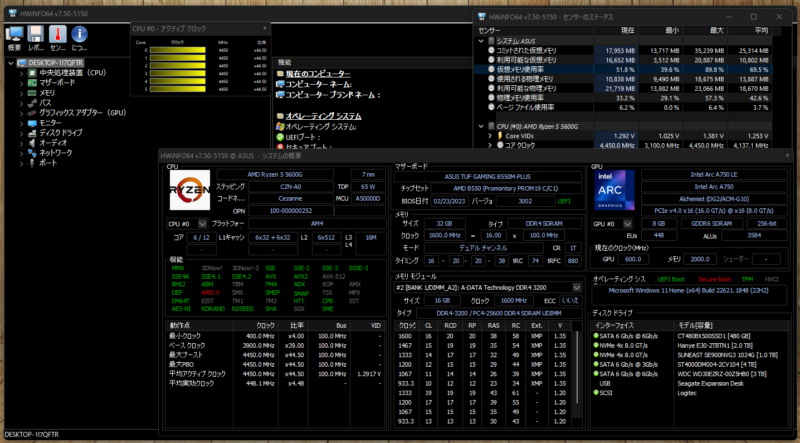Image resolution: width=800 pixels, height=443 pixels.
Task: Expand Core VIDs sensor row
Action: point(490,136)
